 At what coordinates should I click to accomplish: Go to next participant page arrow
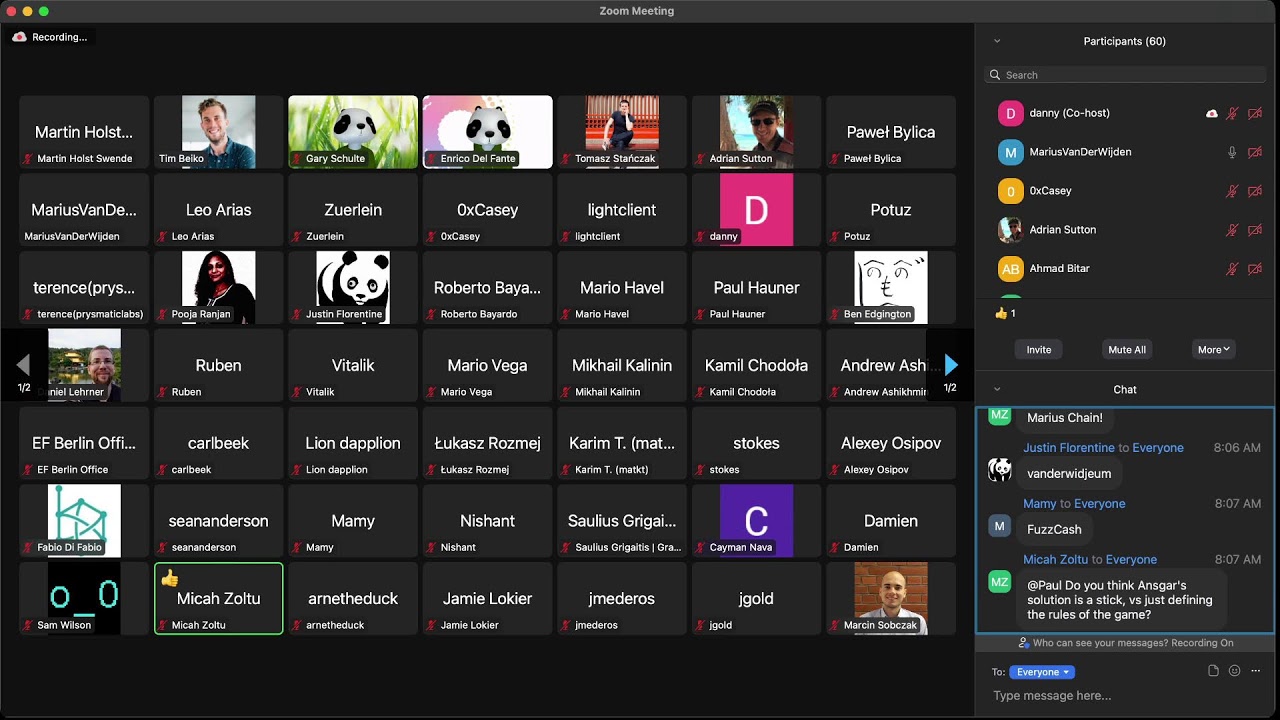point(951,365)
